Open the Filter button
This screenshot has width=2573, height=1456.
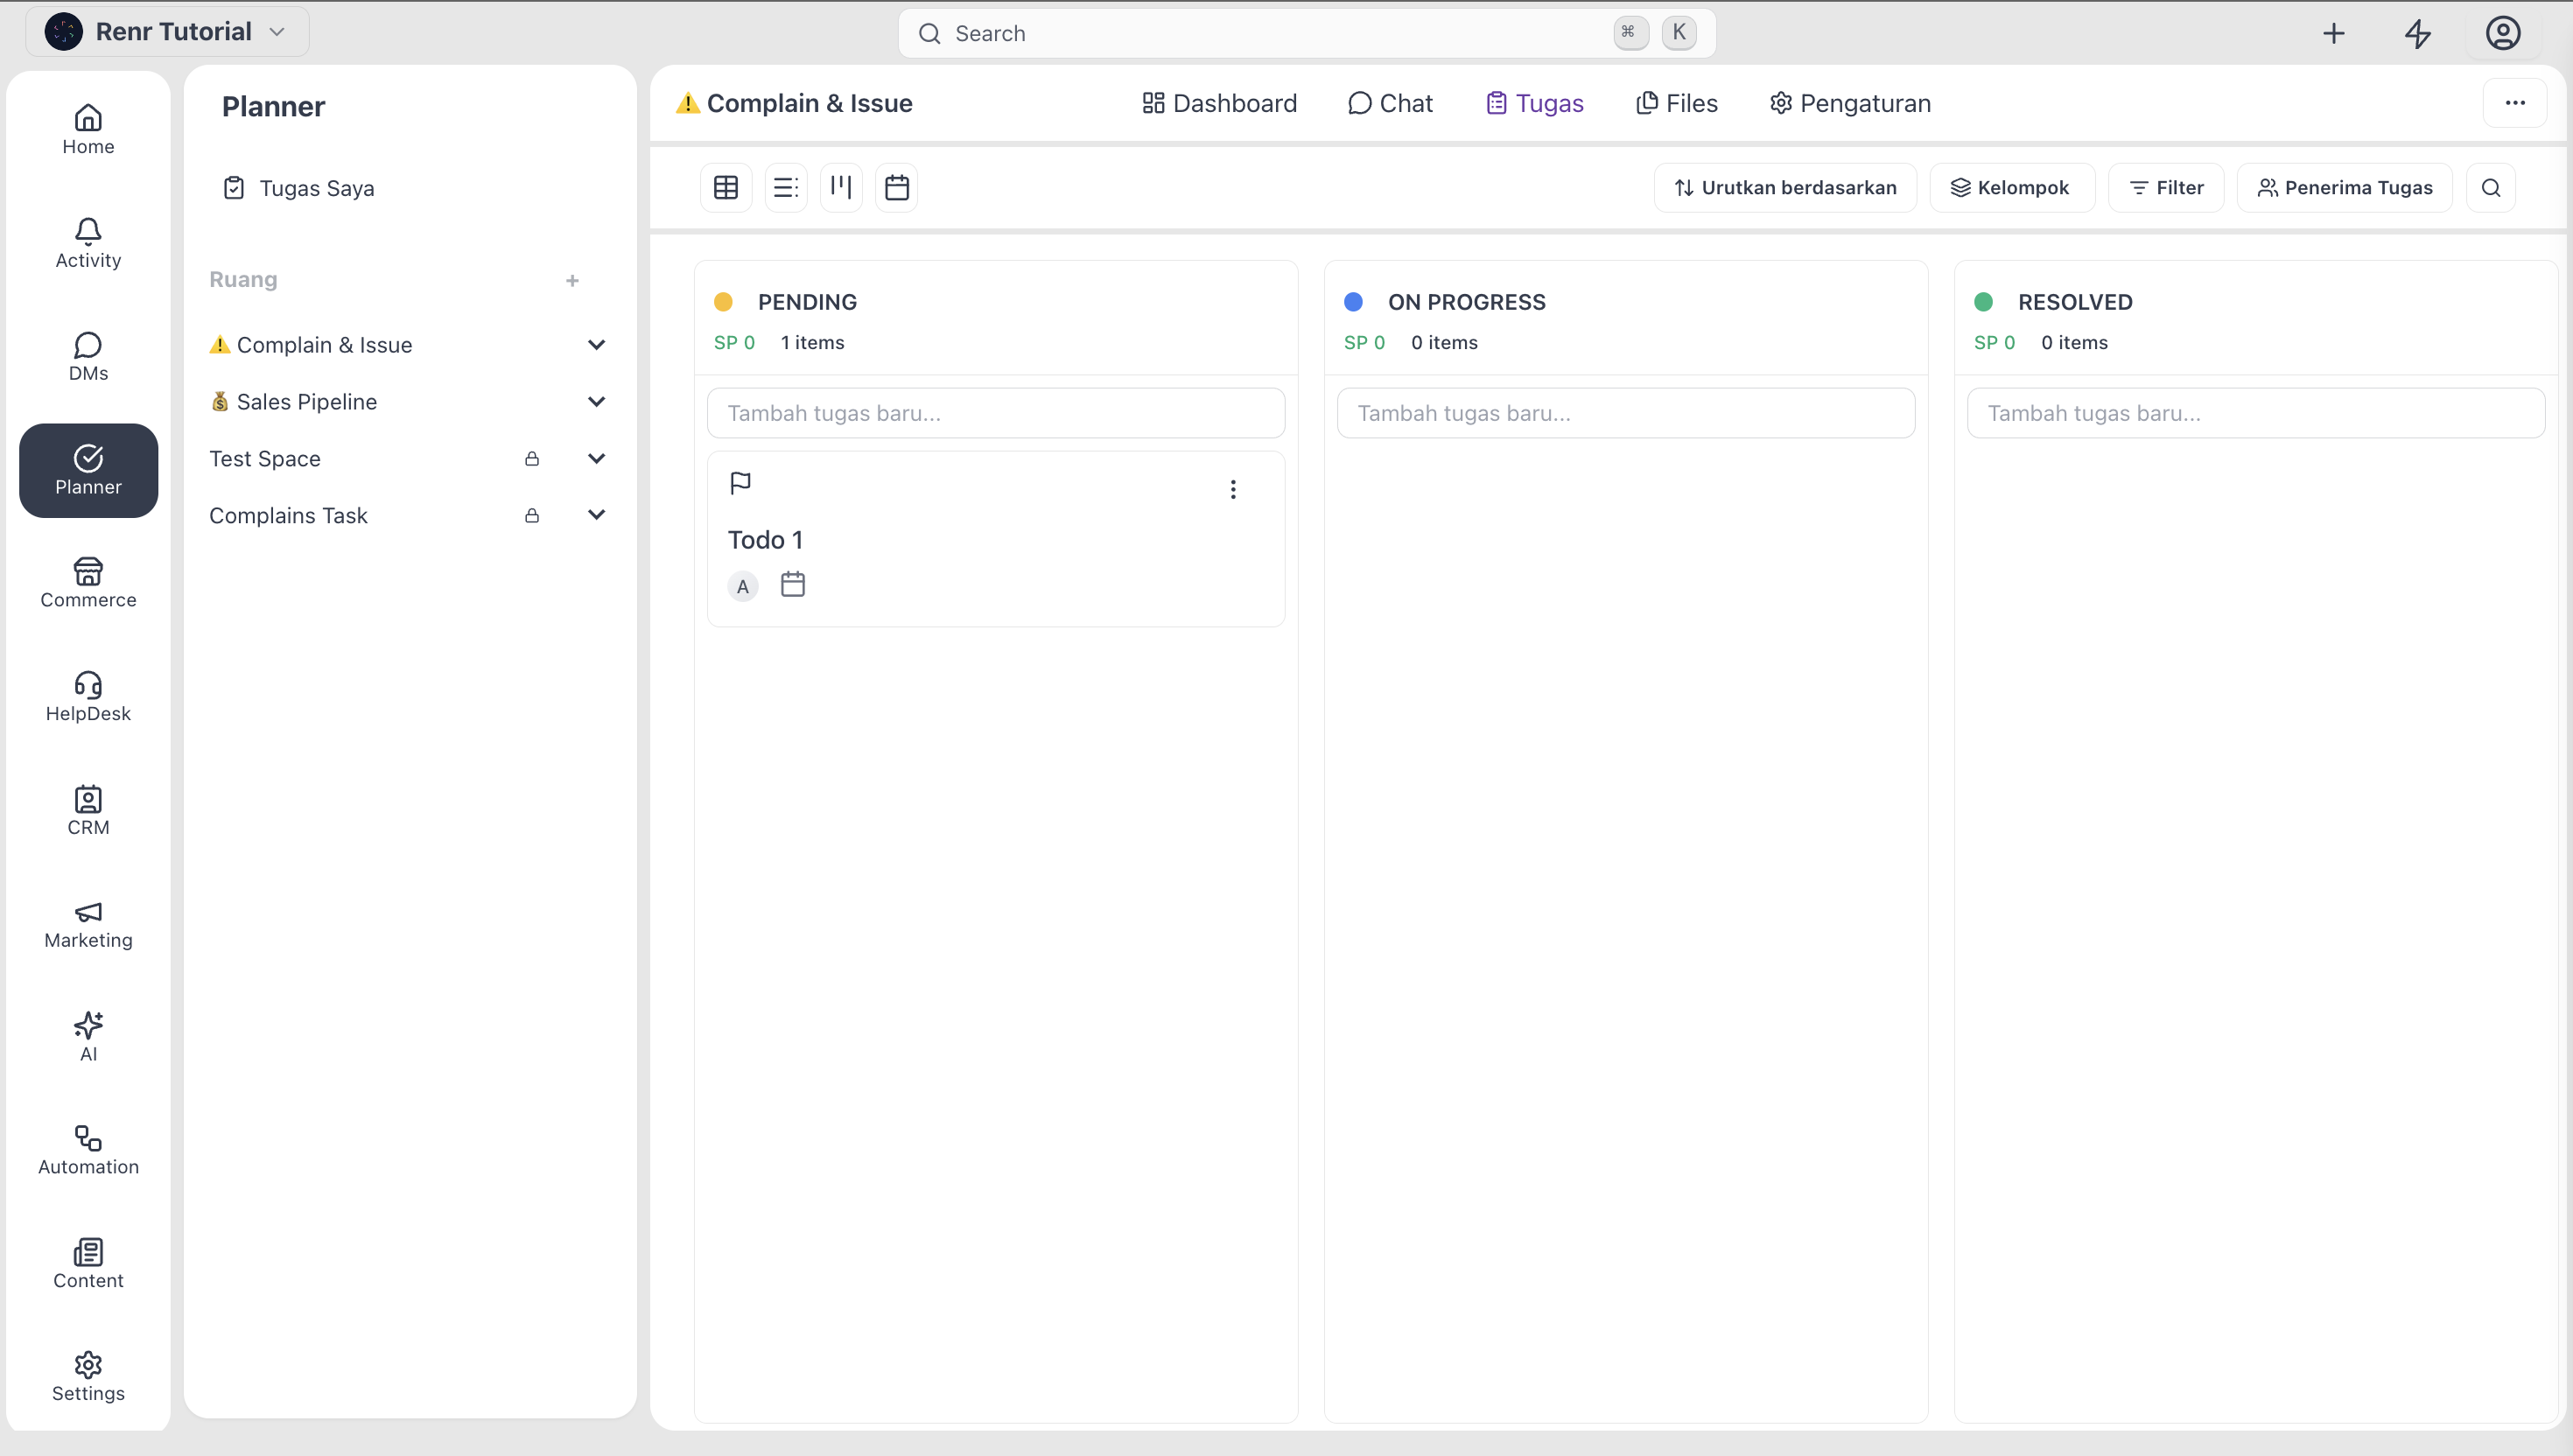[x=2166, y=187]
